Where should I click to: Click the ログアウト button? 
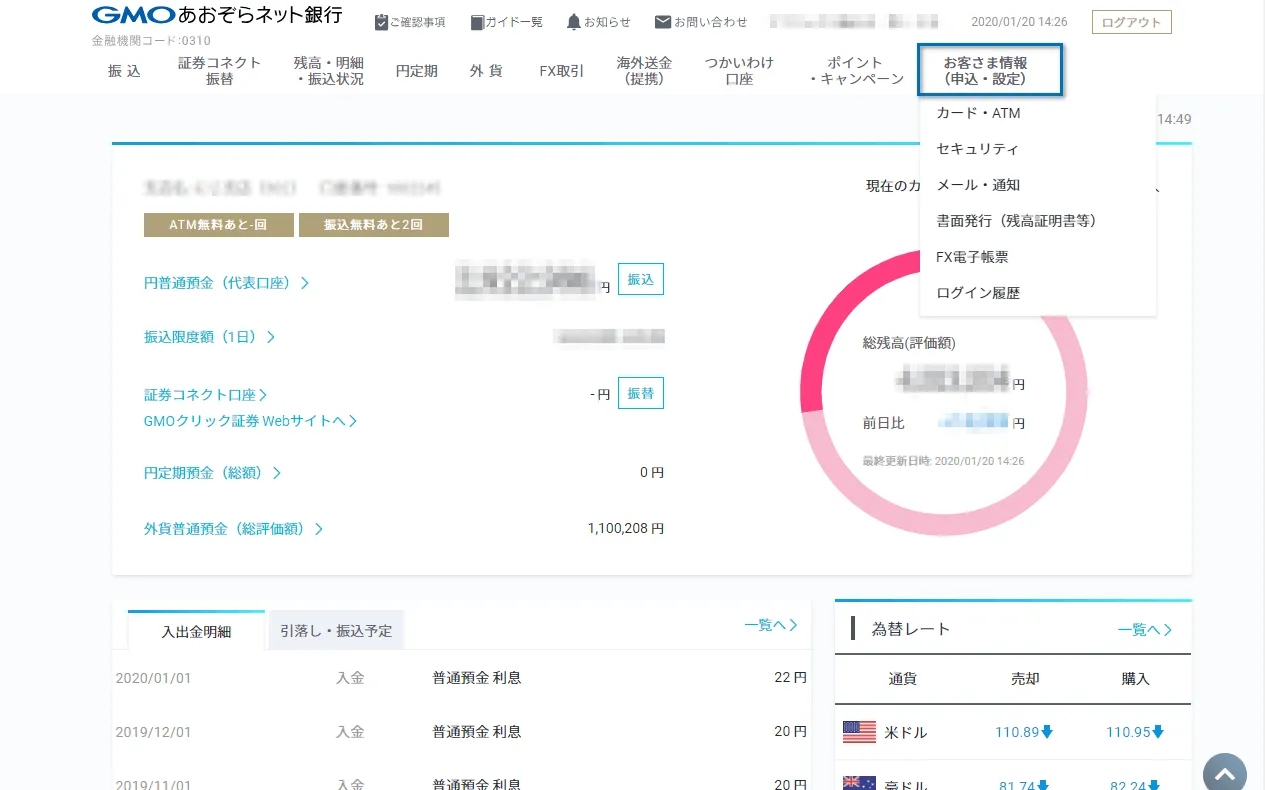pyautogui.click(x=1130, y=21)
